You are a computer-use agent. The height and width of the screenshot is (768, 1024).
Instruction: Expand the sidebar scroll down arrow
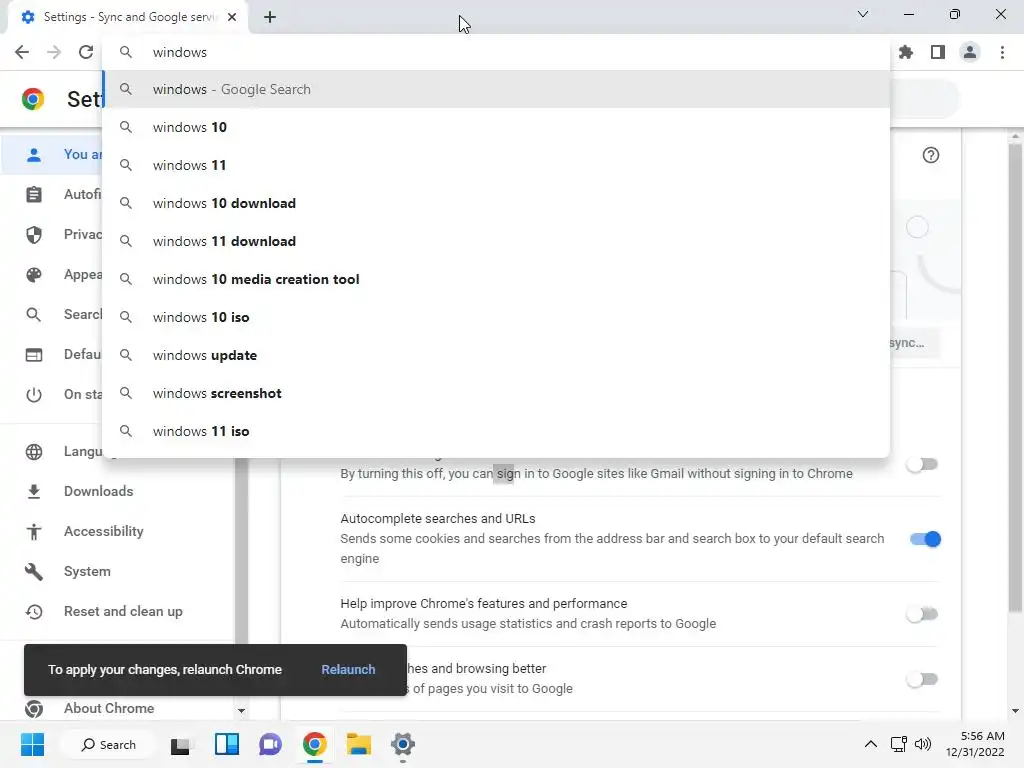click(242, 711)
